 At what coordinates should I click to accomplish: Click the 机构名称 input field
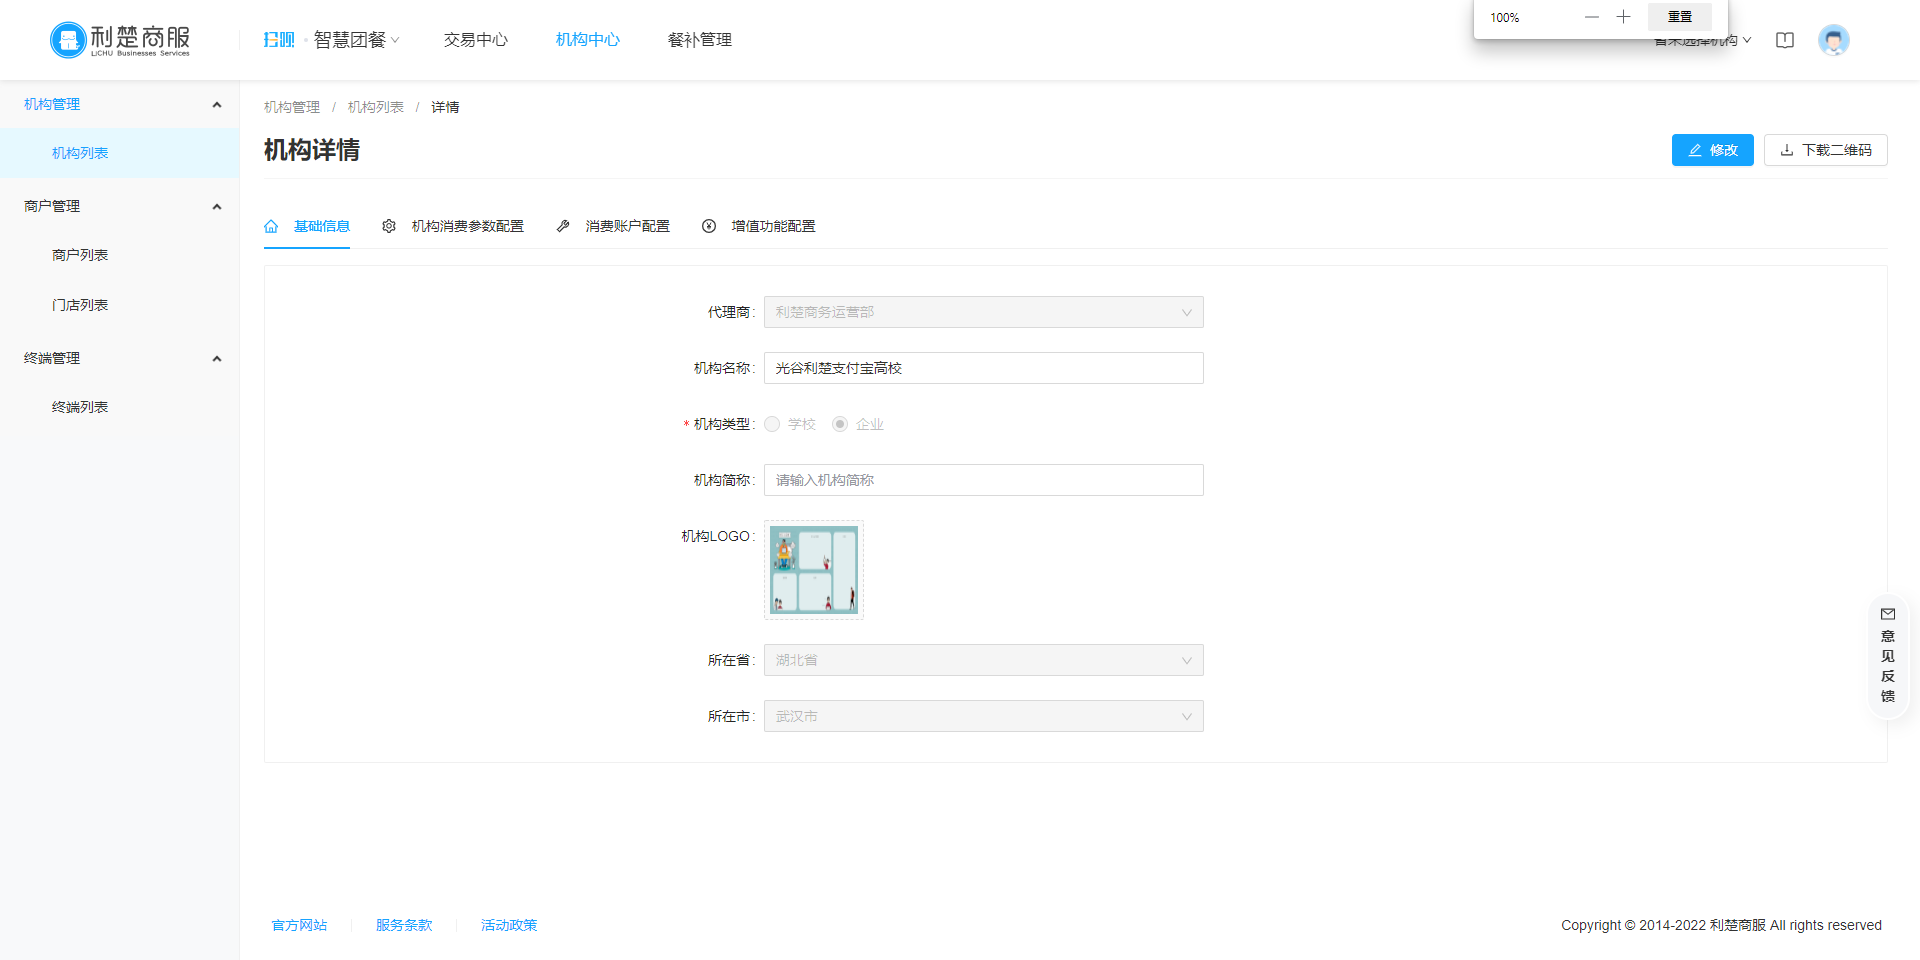(984, 368)
